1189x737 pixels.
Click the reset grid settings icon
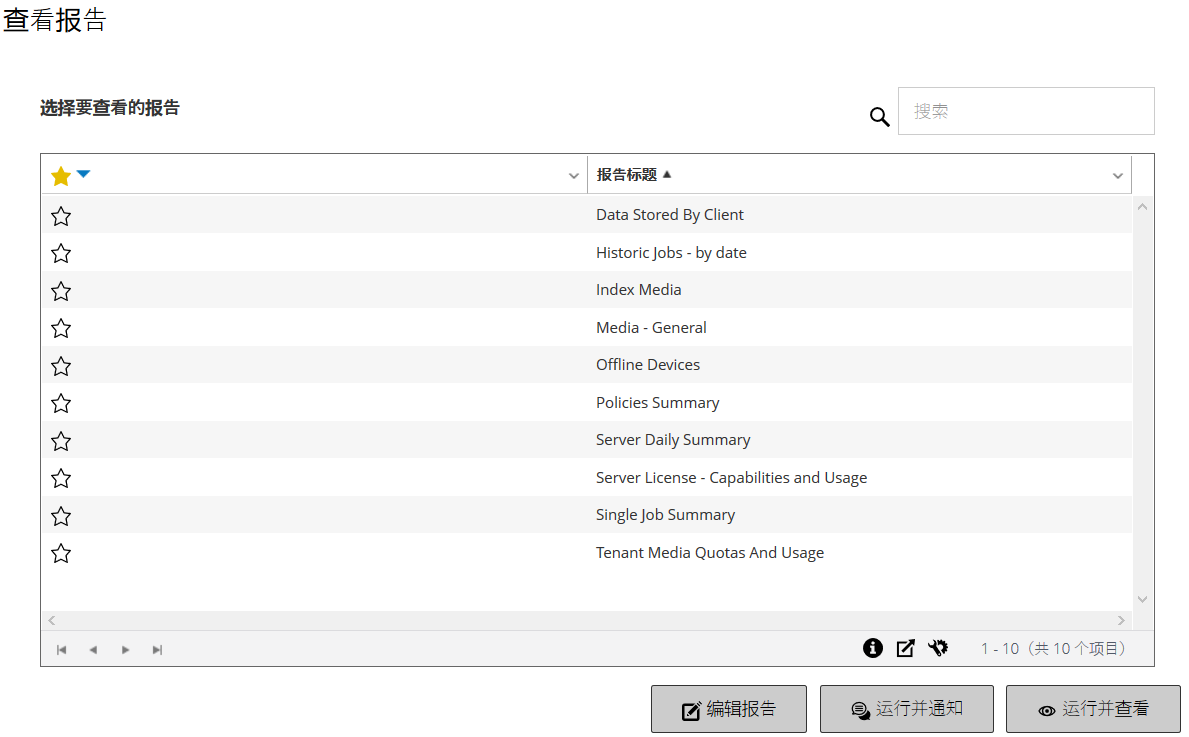[x=938, y=648]
